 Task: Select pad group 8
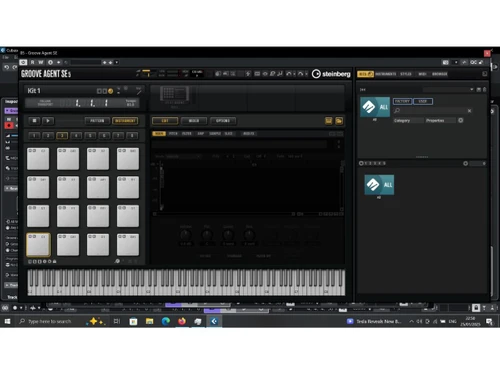tap(132, 135)
